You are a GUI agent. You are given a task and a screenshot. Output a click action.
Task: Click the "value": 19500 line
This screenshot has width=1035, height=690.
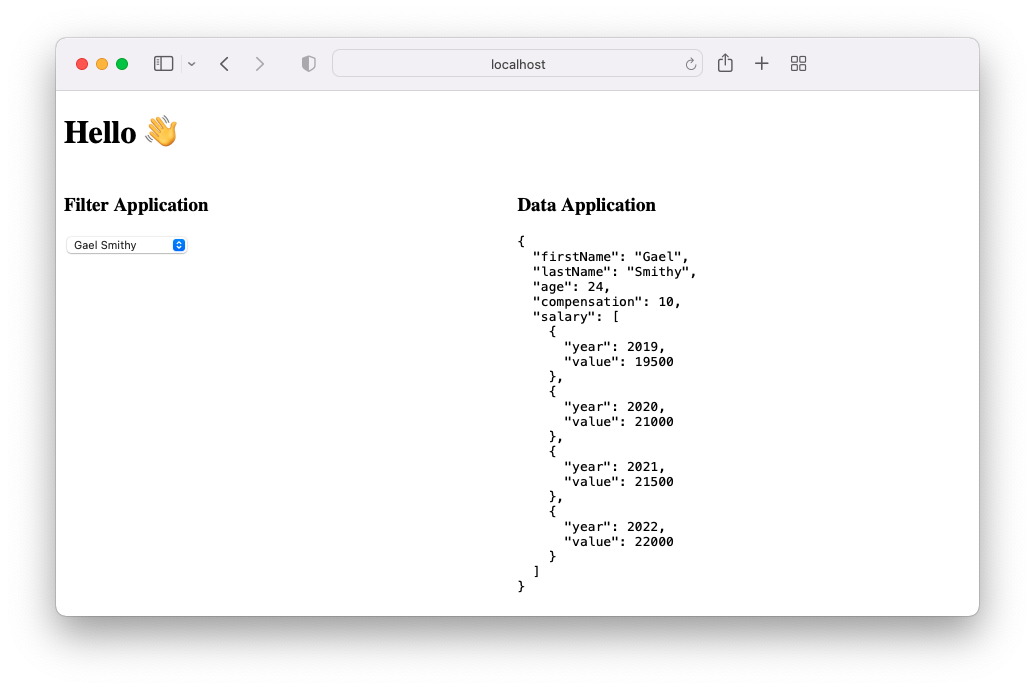click(x=618, y=362)
